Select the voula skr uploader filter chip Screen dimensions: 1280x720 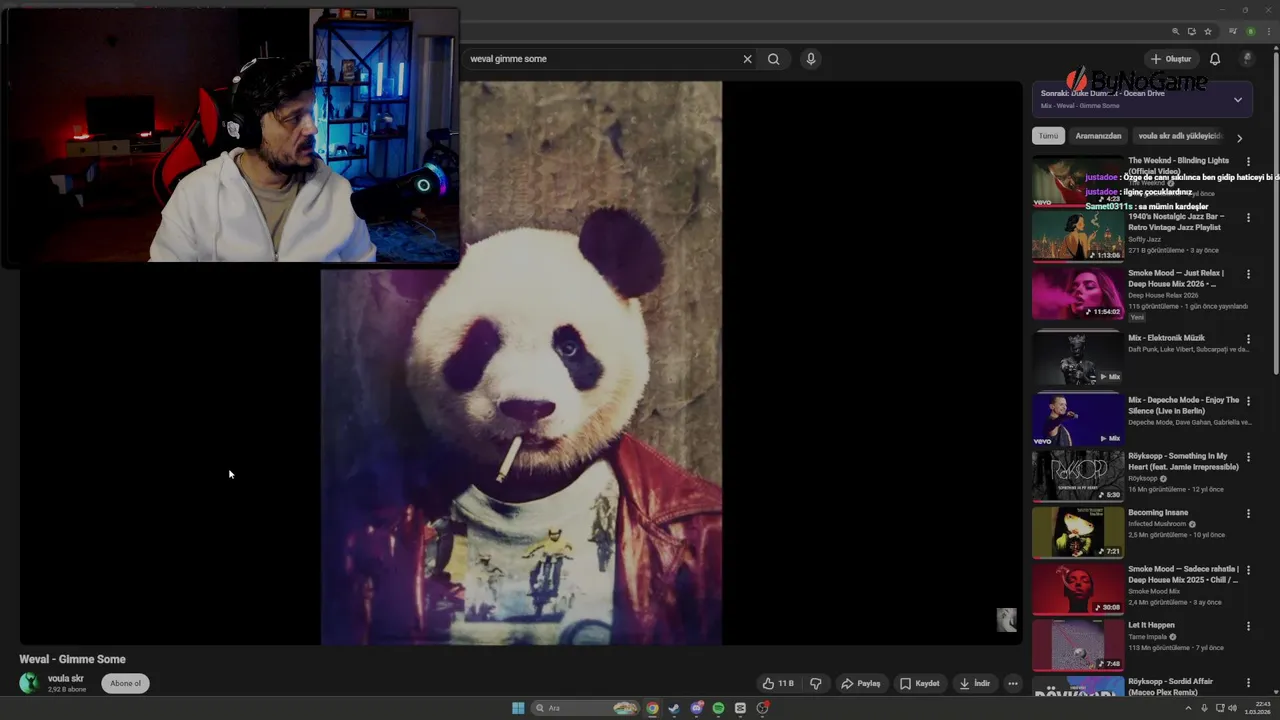click(1180, 136)
